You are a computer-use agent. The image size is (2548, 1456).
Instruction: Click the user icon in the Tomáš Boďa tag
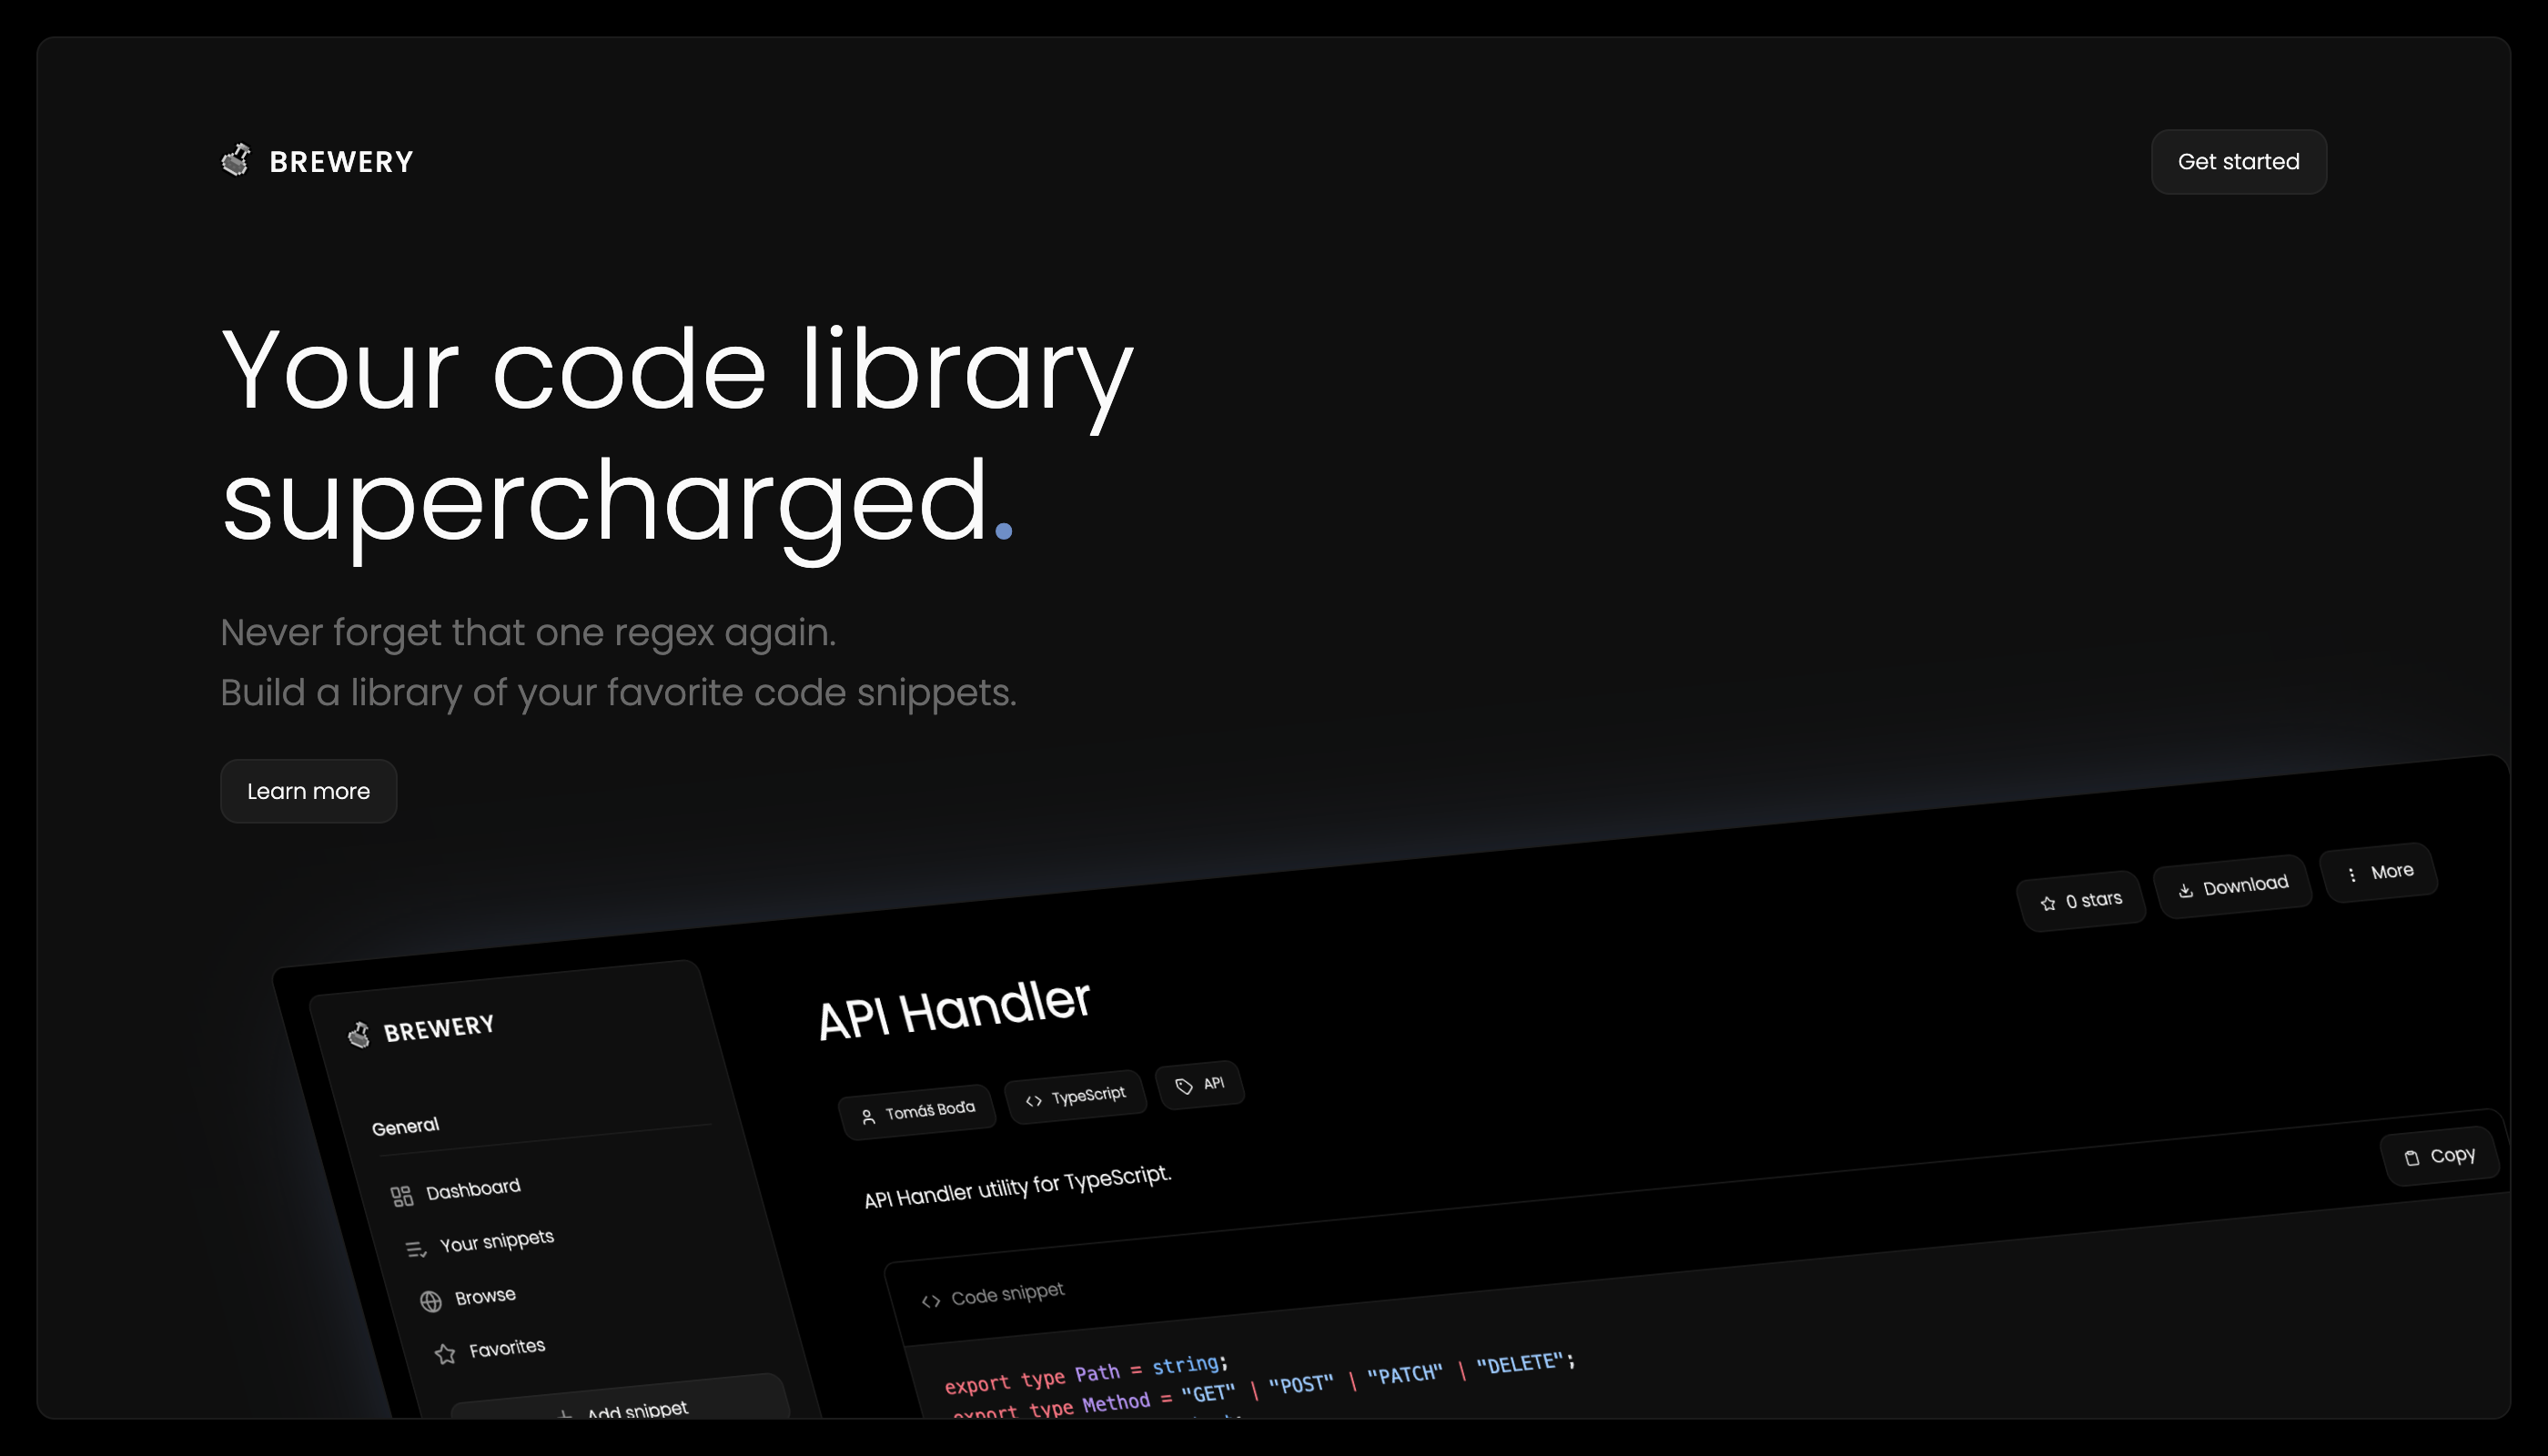tap(867, 1117)
